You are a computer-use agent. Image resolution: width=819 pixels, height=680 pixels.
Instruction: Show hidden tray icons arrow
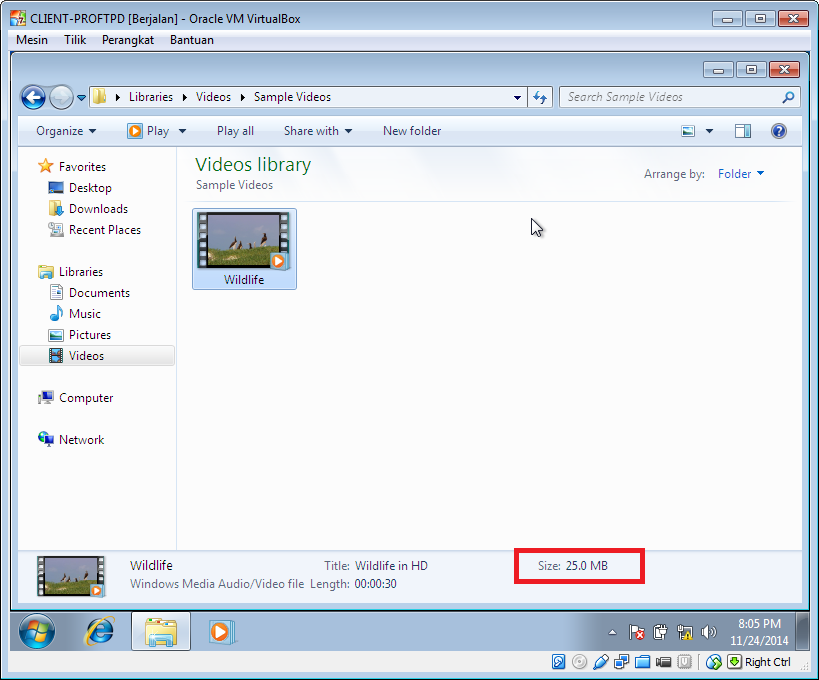point(613,632)
